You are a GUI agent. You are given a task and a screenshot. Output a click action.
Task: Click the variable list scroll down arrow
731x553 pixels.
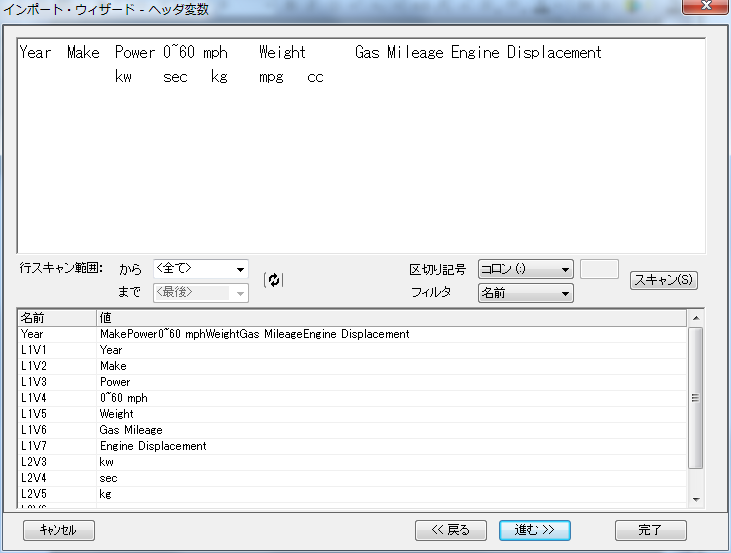[x=696, y=500]
